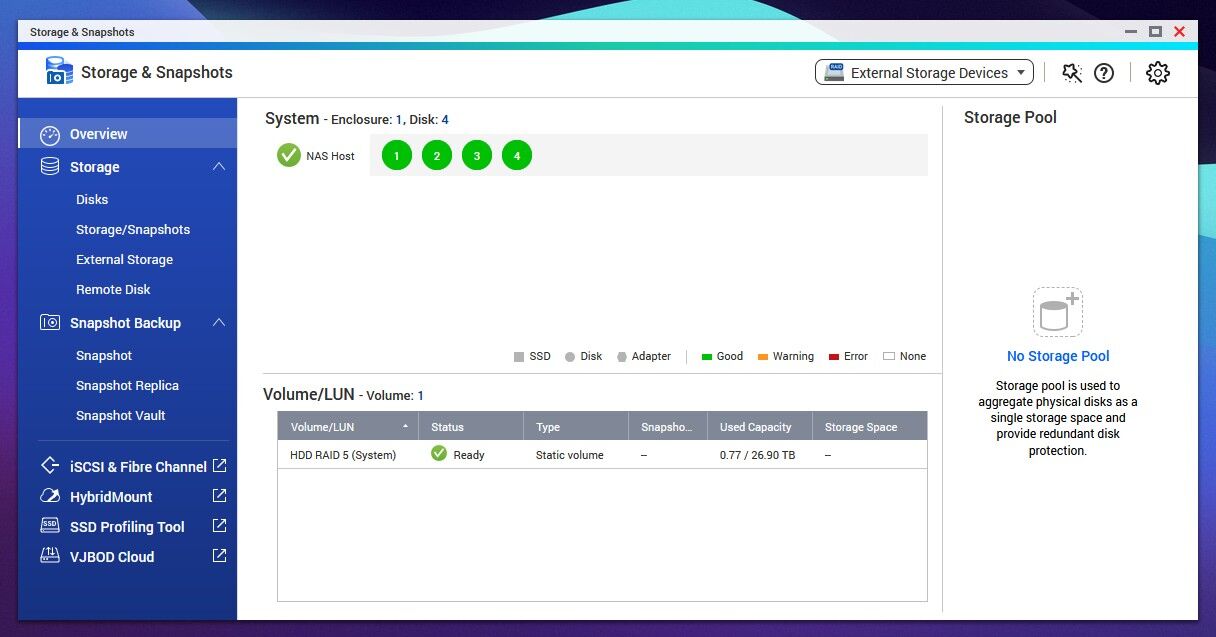
Task: Click the Used Capacity column header
Action: 760,427
